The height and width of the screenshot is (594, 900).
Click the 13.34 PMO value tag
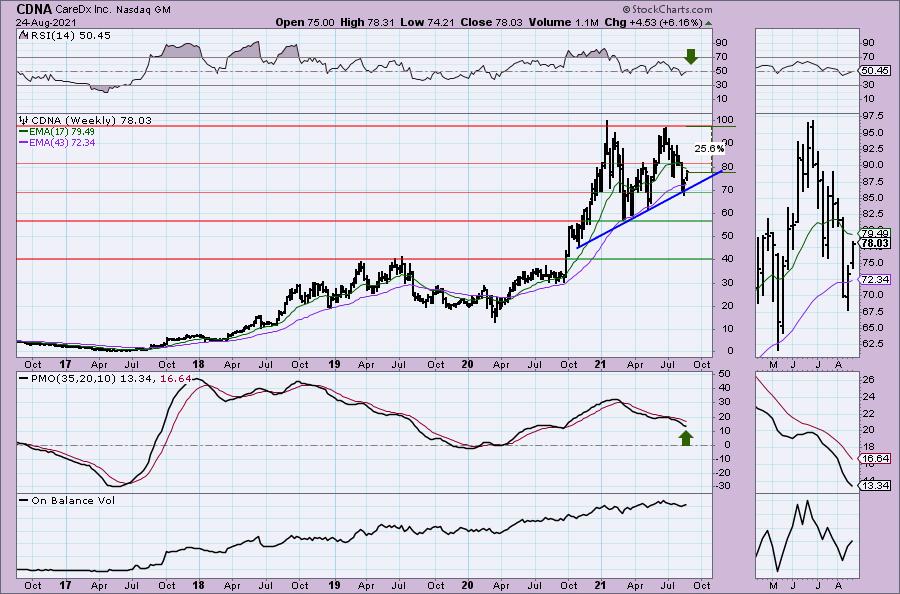tap(877, 486)
